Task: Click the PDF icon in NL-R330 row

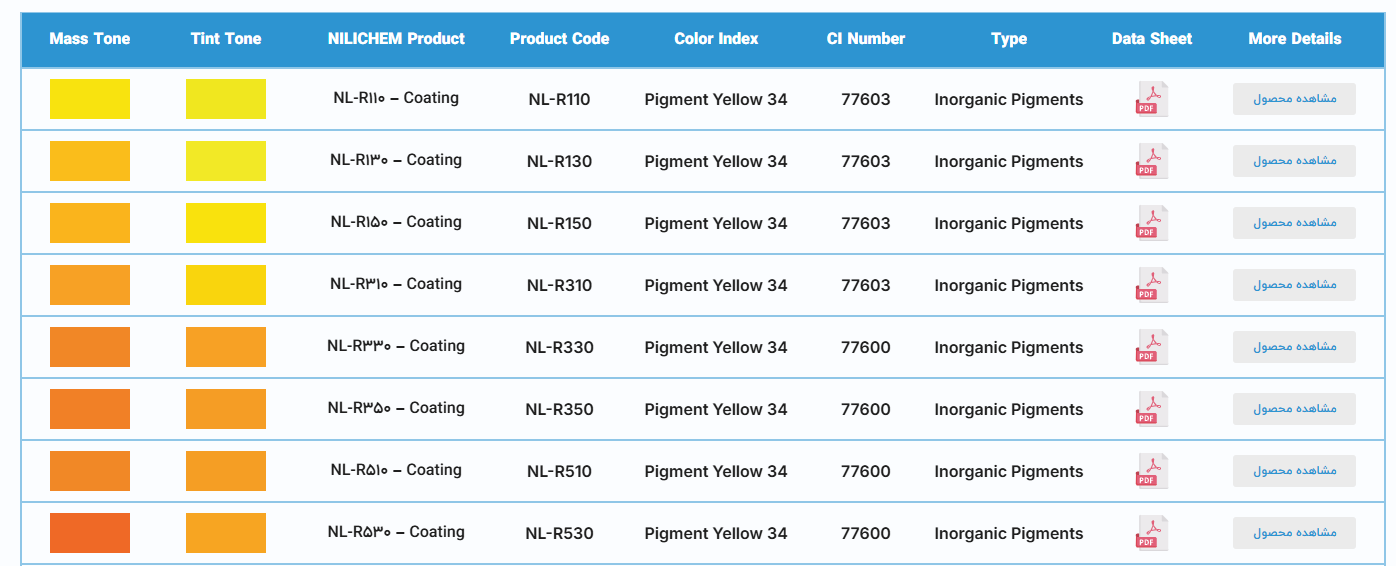Action: 1151,347
